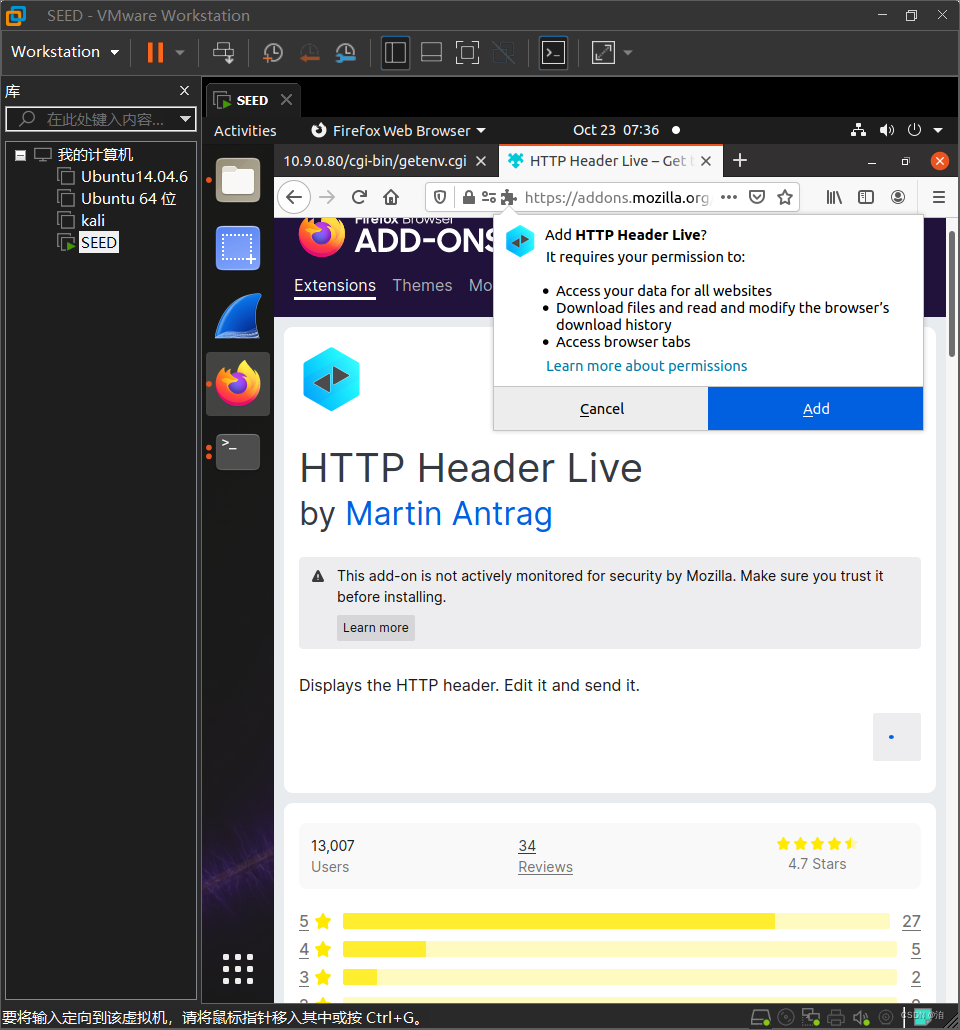
Task: Switch to the Extensions section
Action: tap(334, 286)
